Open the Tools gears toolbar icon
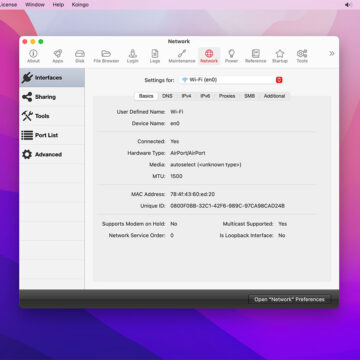The image size is (360, 360). 302,56
